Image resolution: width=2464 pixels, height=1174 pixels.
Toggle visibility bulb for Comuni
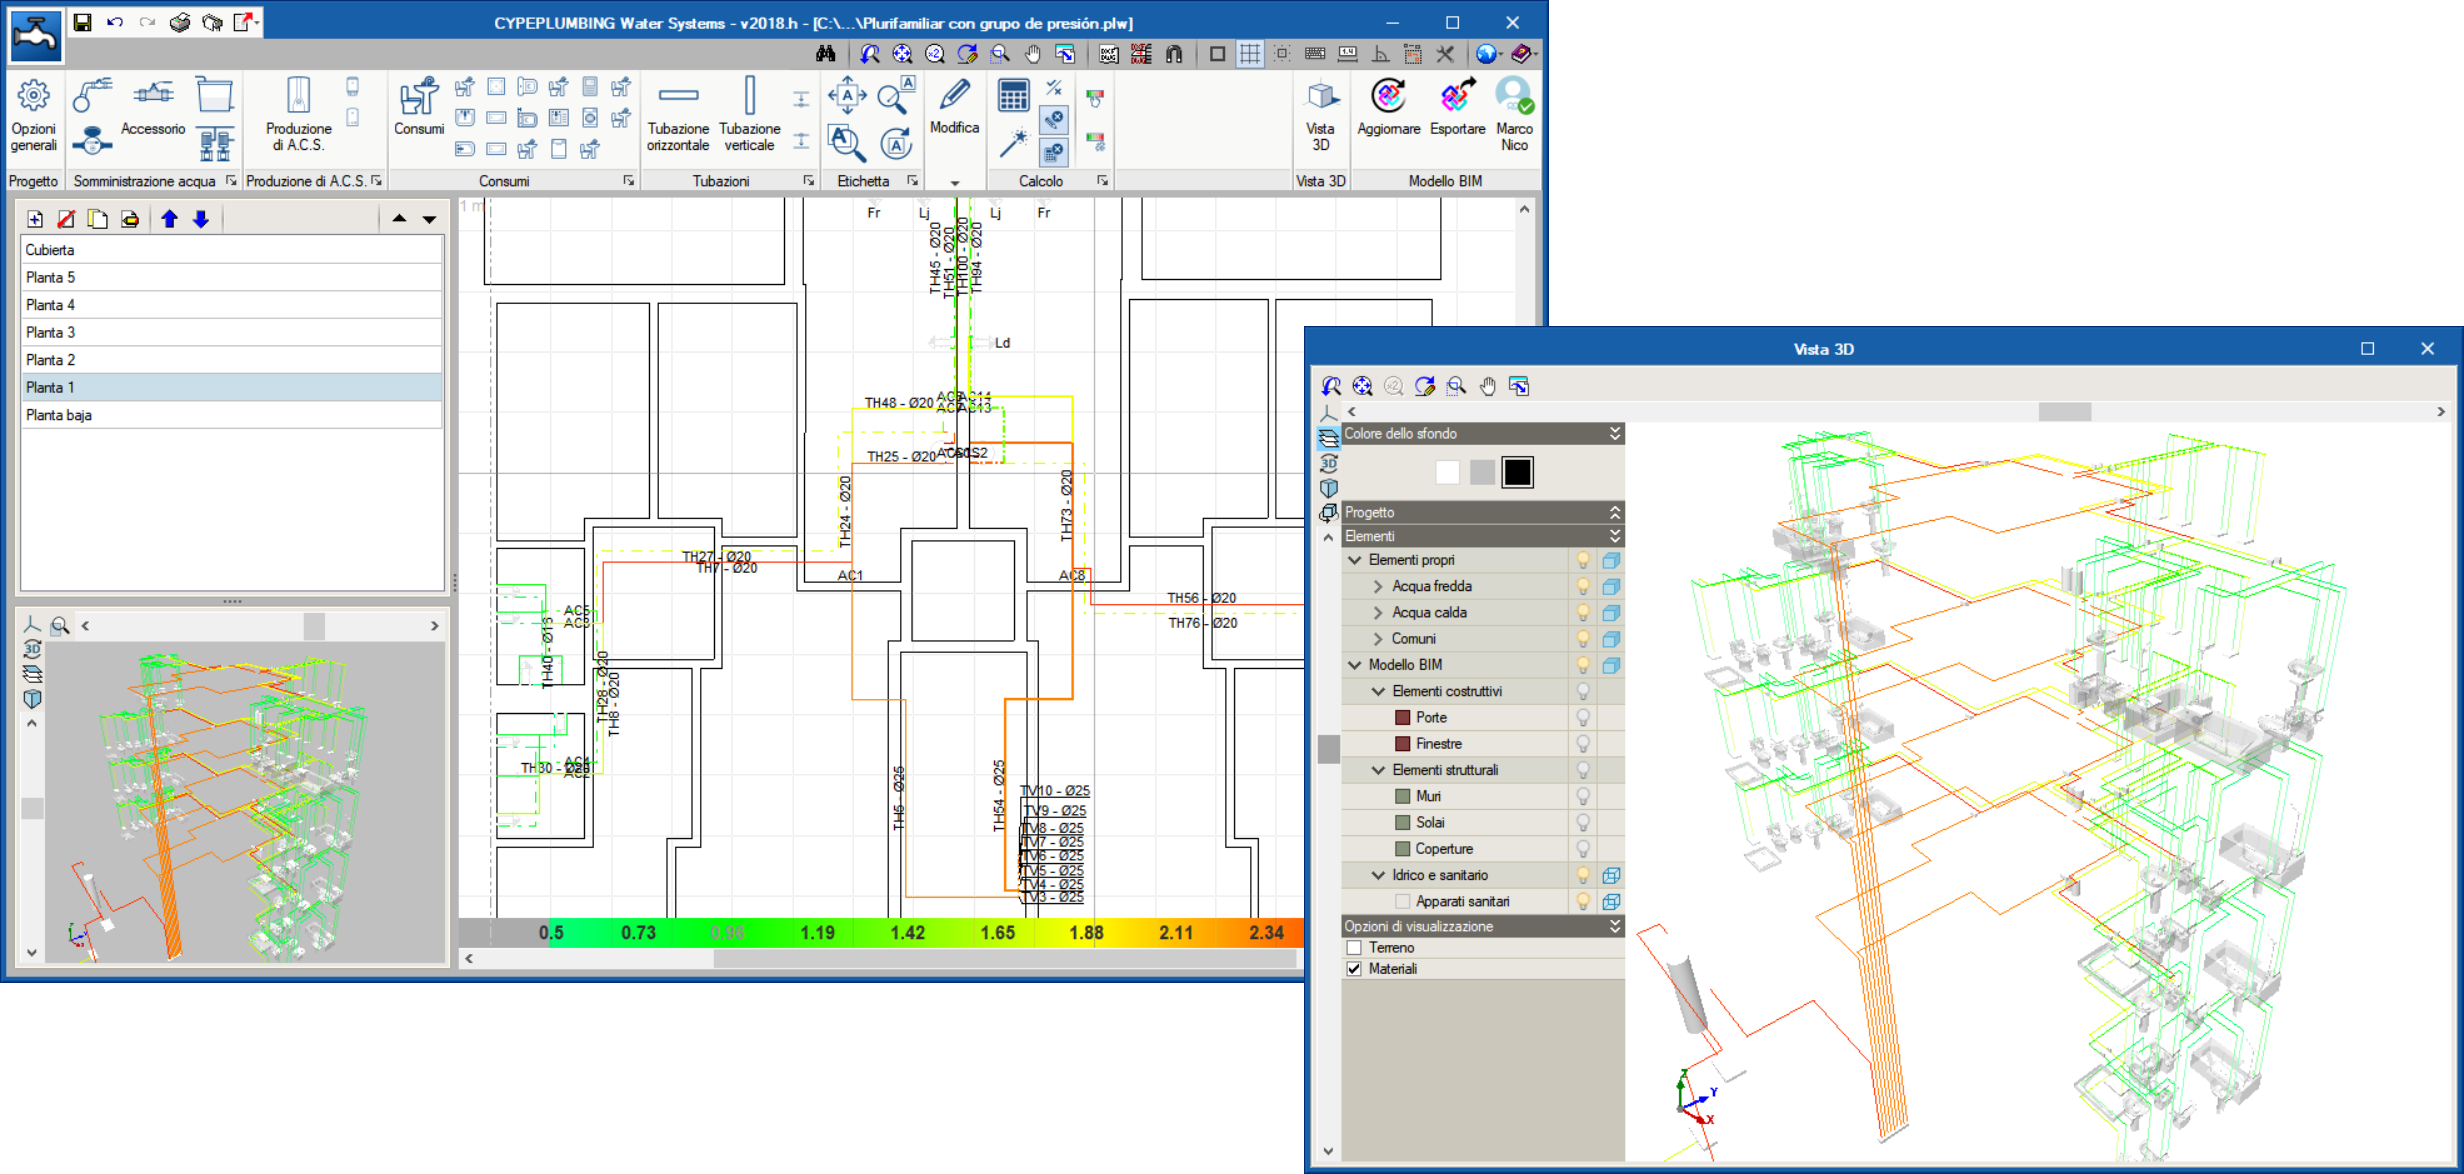click(x=1583, y=639)
